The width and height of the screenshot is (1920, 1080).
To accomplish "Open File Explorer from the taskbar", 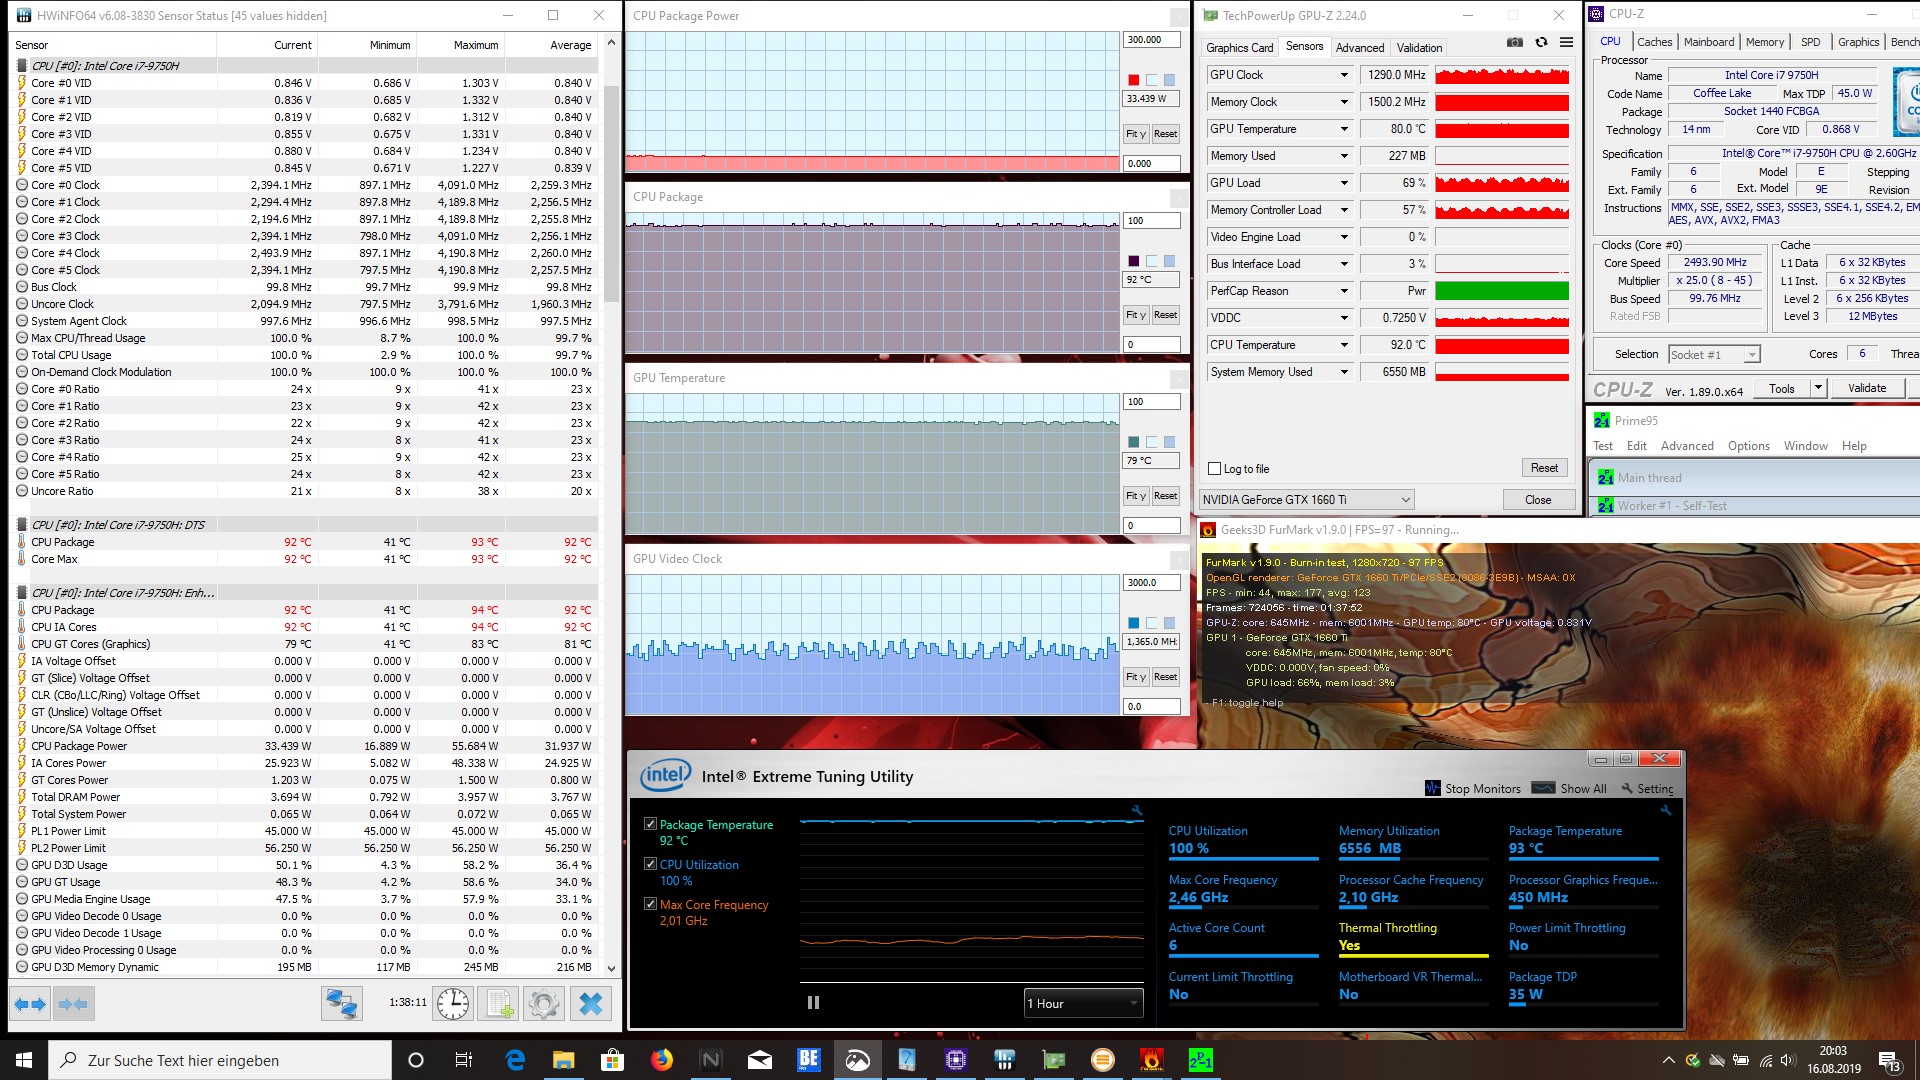I will coord(564,1060).
